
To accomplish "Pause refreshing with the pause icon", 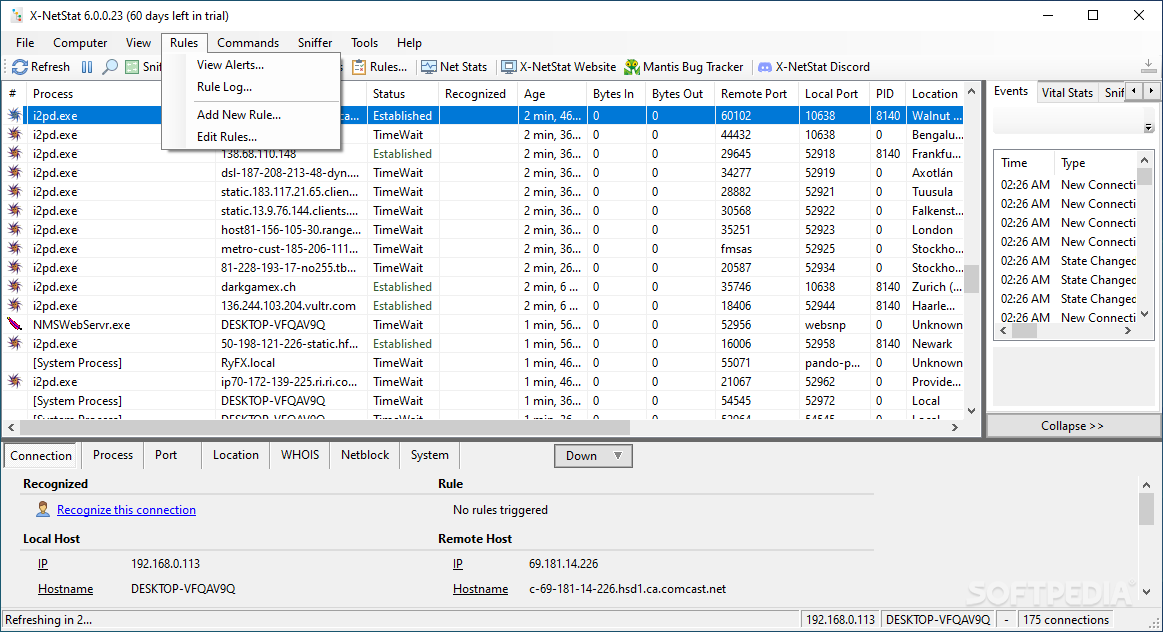I will pyautogui.click(x=87, y=67).
